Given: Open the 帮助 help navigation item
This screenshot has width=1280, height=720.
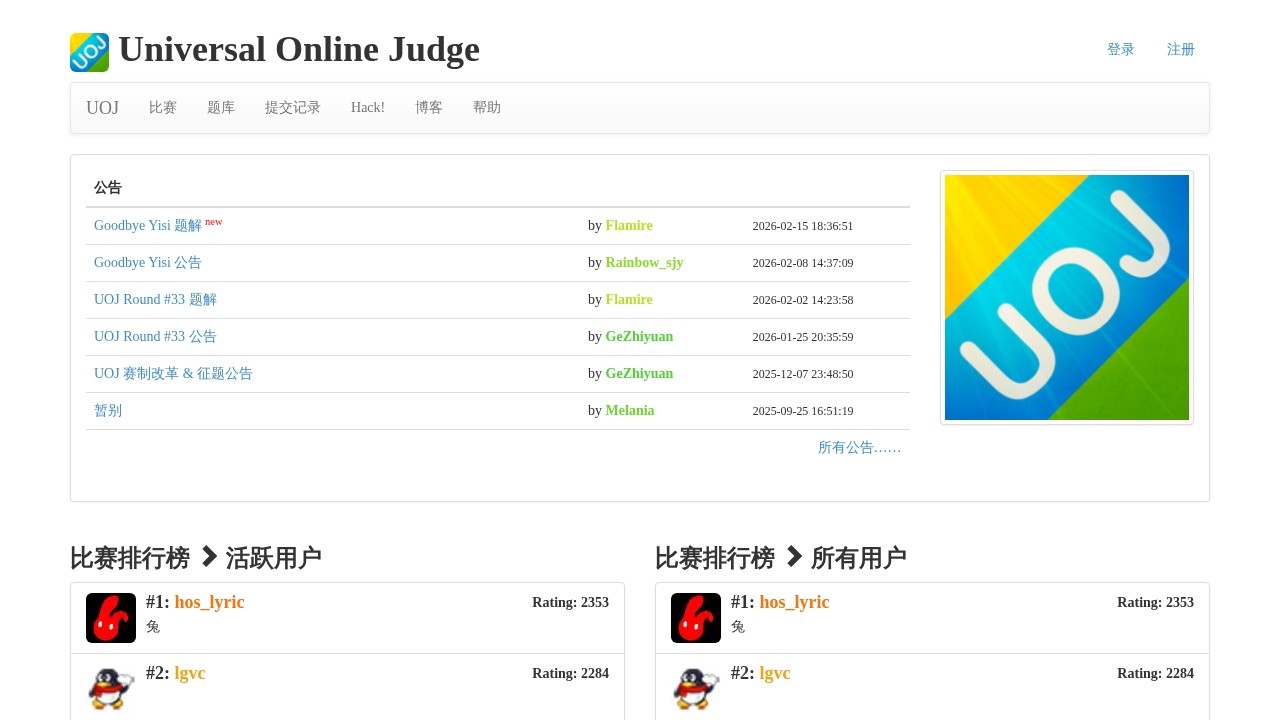Looking at the screenshot, I should (487, 108).
